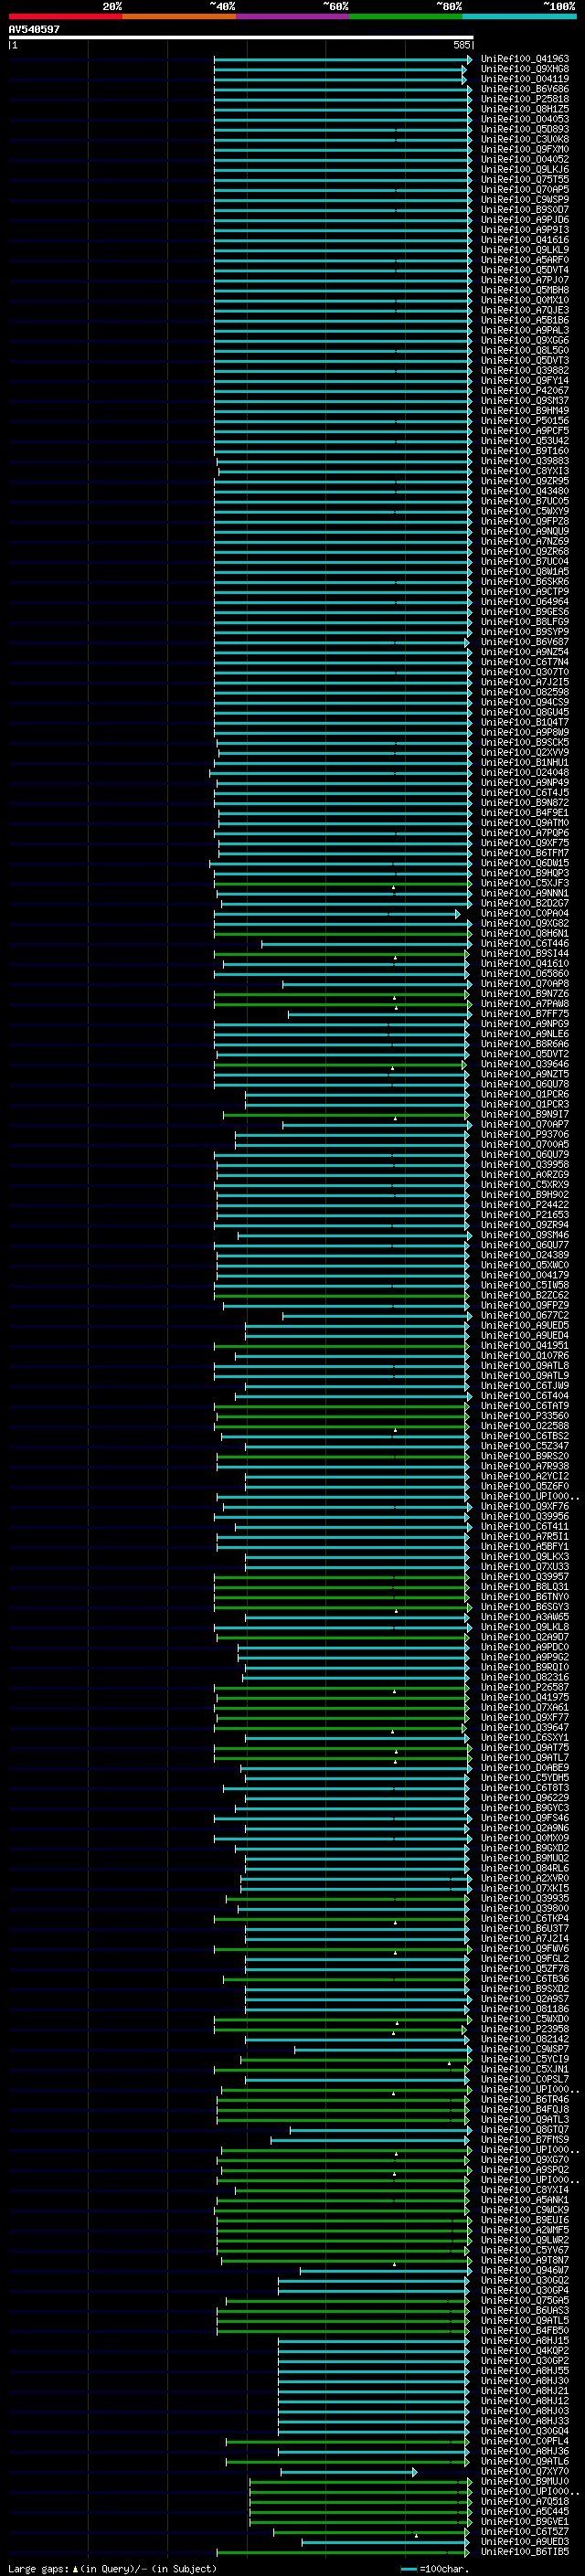Select hit label UniRef100_A9UED3

pos(525,2542)
